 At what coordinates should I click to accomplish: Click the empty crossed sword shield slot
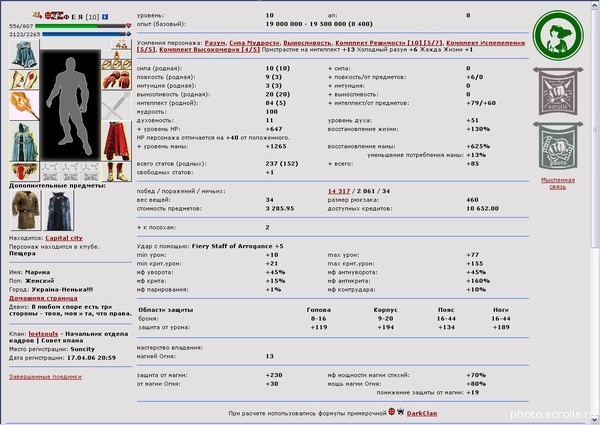116,106
